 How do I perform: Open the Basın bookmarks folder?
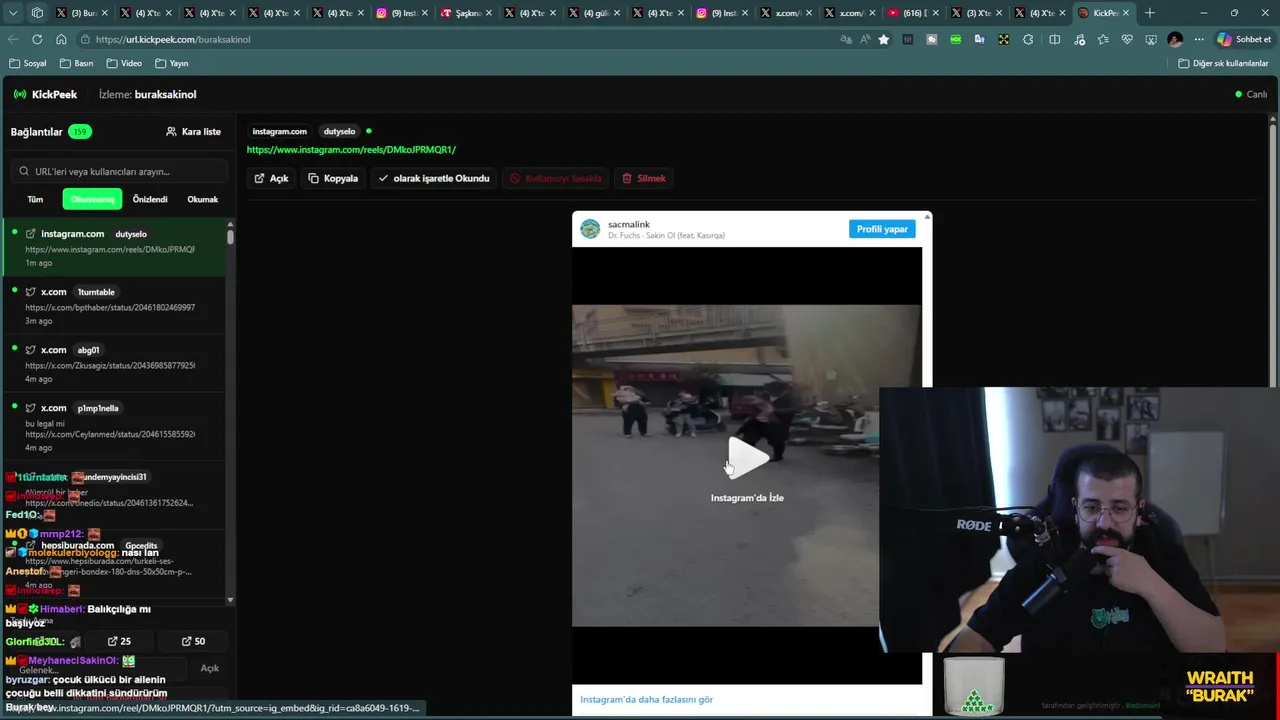point(77,63)
